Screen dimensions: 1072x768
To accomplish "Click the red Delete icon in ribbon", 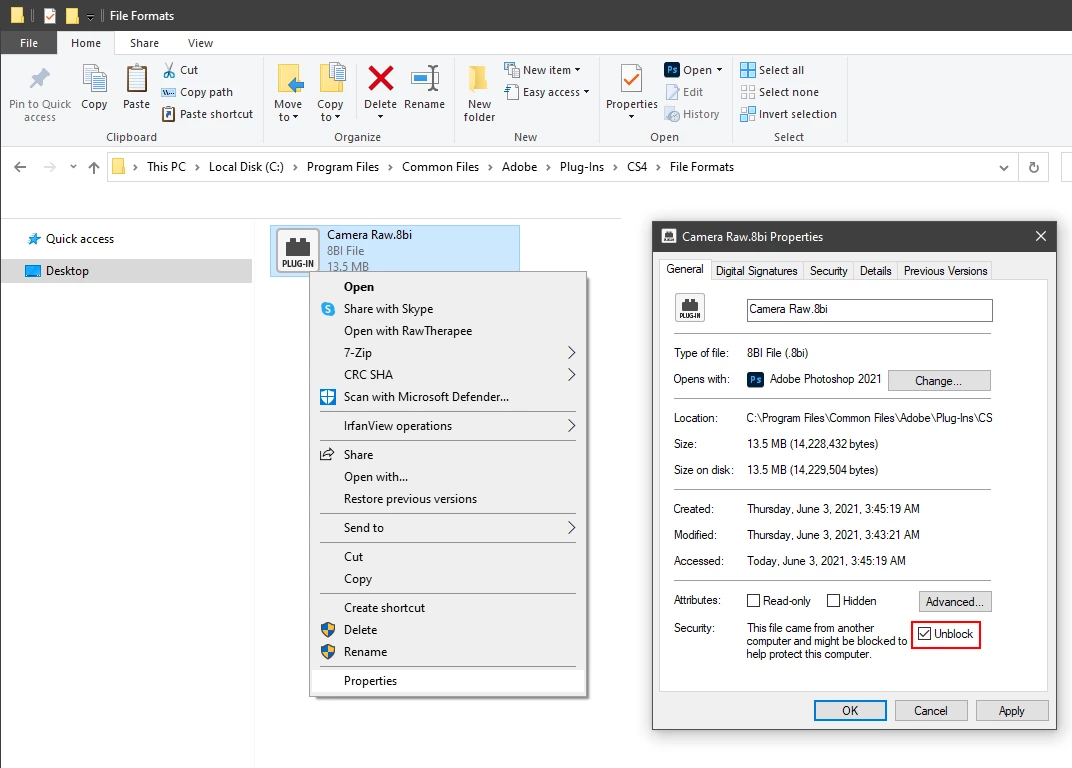I will 381,78.
